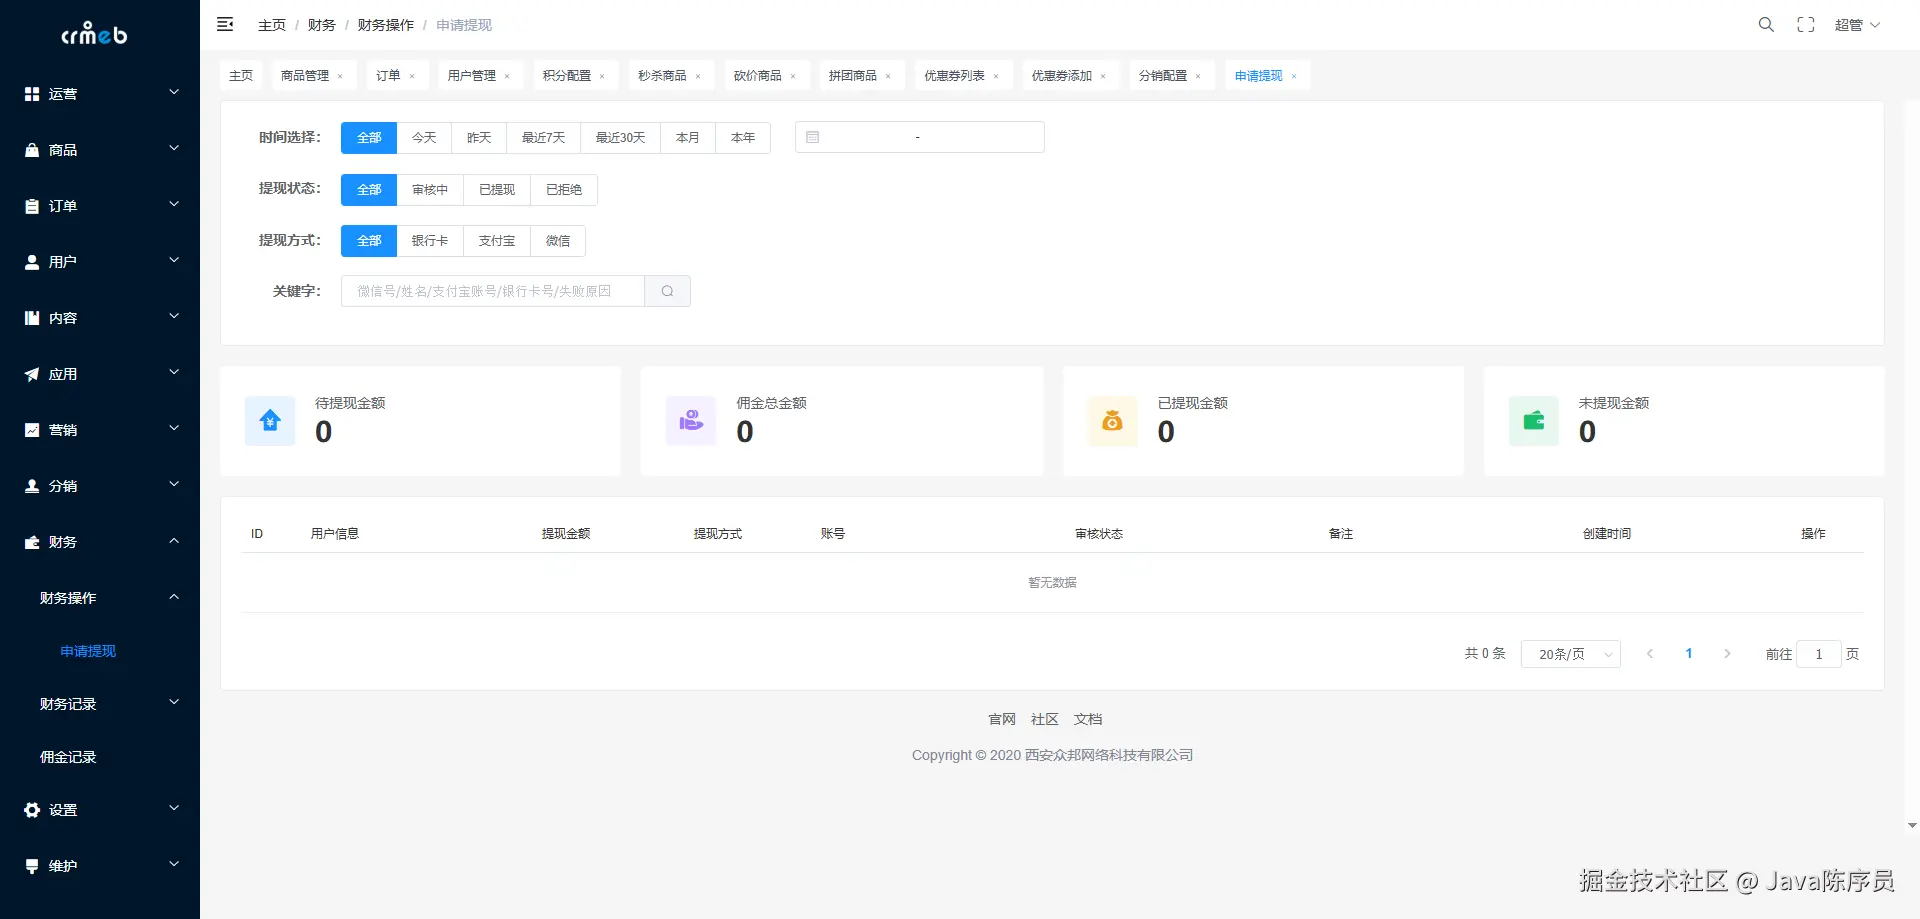
Task: Click the keyword search input field
Action: click(x=493, y=291)
